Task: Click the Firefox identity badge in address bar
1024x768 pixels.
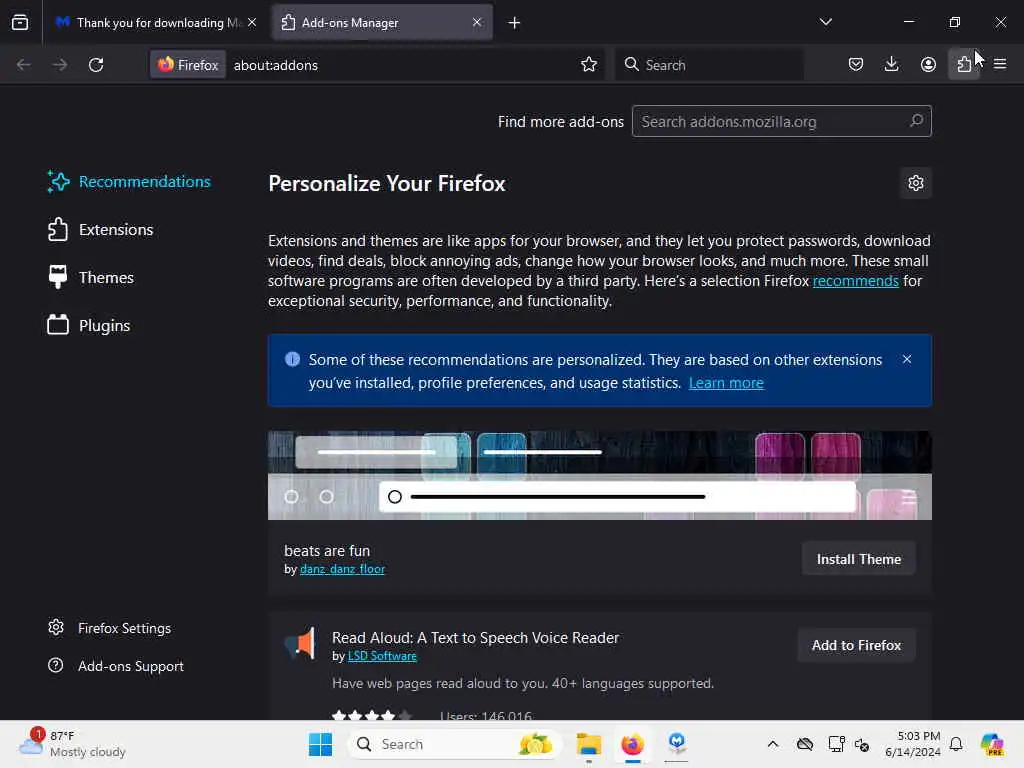Action: pyautogui.click(x=188, y=65)
